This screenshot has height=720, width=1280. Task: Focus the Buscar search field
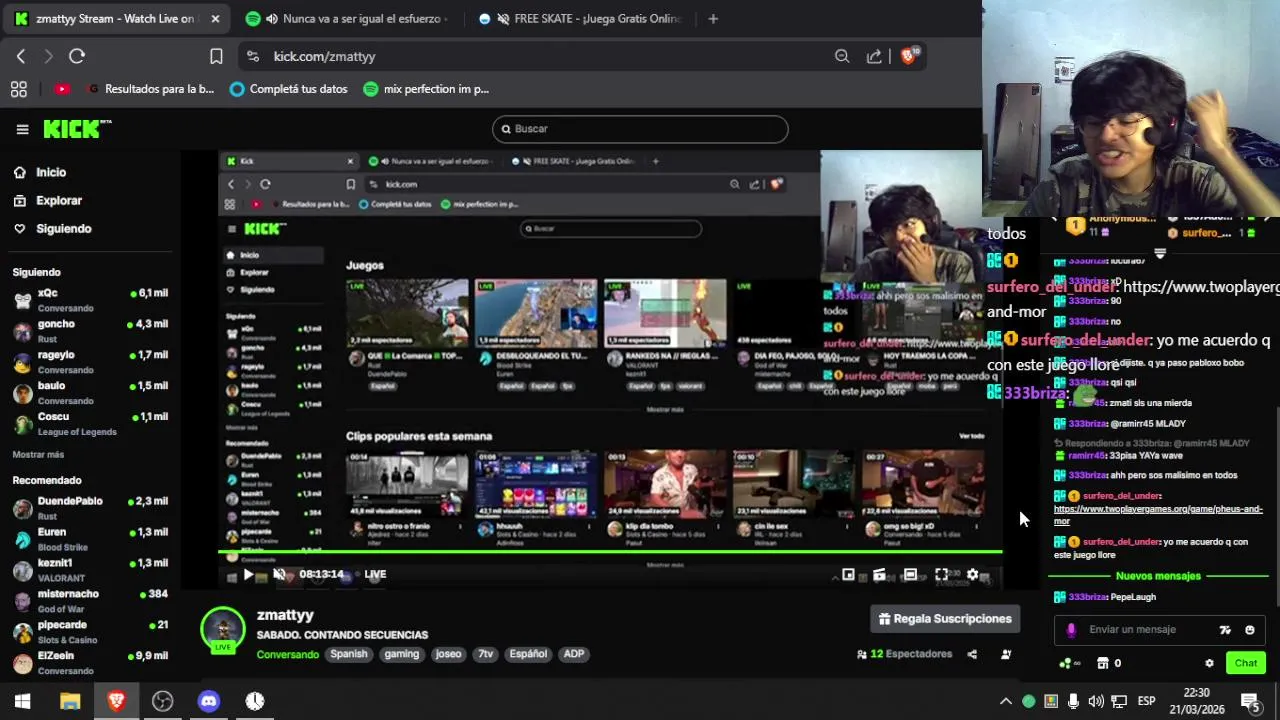(640, 129)
